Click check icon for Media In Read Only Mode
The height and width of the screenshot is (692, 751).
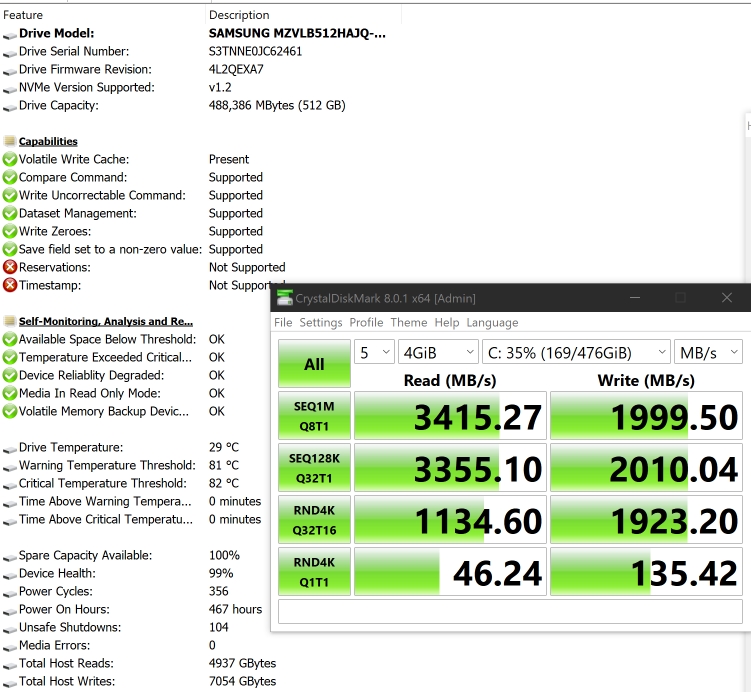coord(10,394)
